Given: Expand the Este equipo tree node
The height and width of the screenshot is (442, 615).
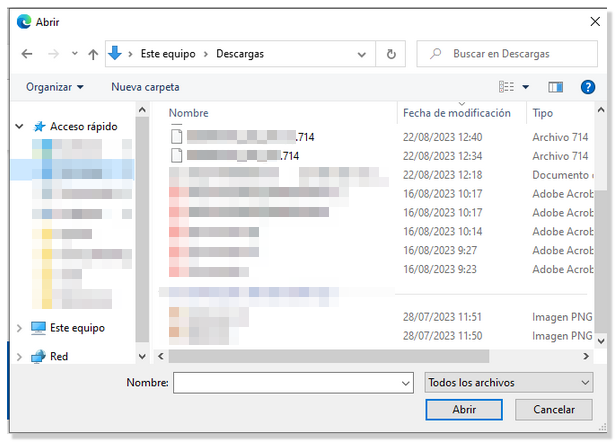Looking at the screenshot, I should [x=20, y=328].
